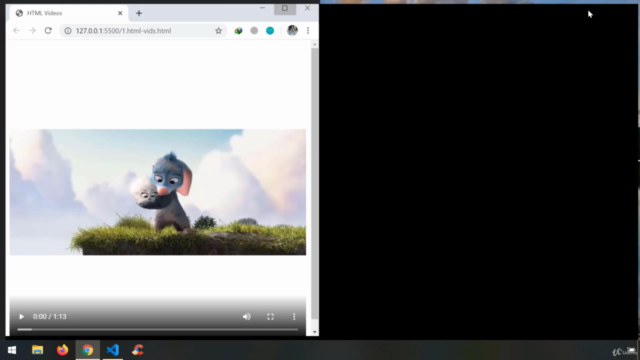
Task: Click the video time 0:00 / 1:13
Action: click(49, 317)
